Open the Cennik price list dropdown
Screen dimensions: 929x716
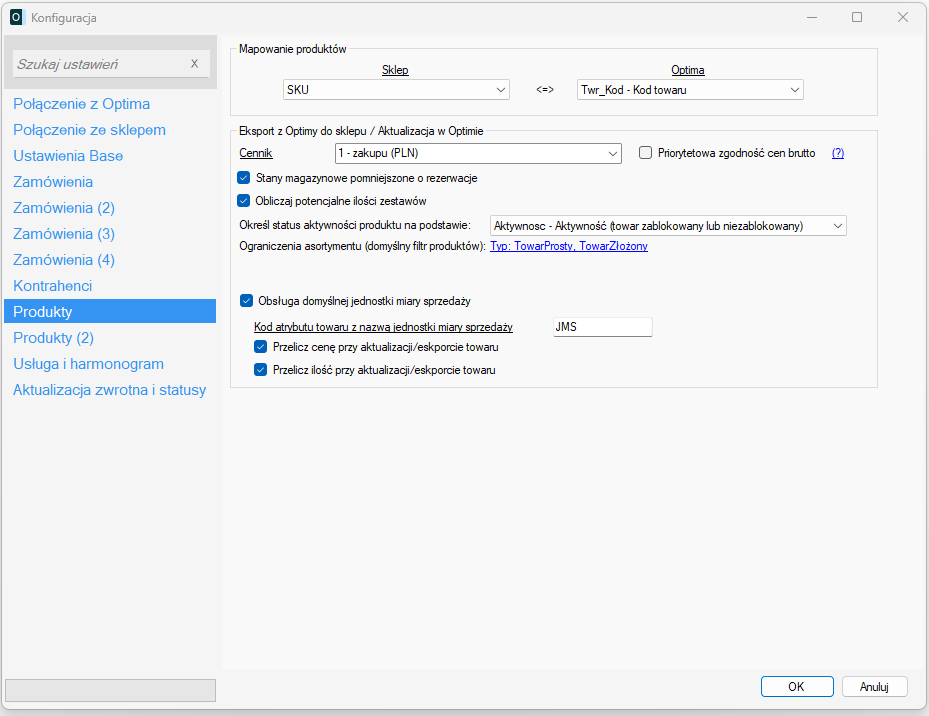click(x=478, y=154)
